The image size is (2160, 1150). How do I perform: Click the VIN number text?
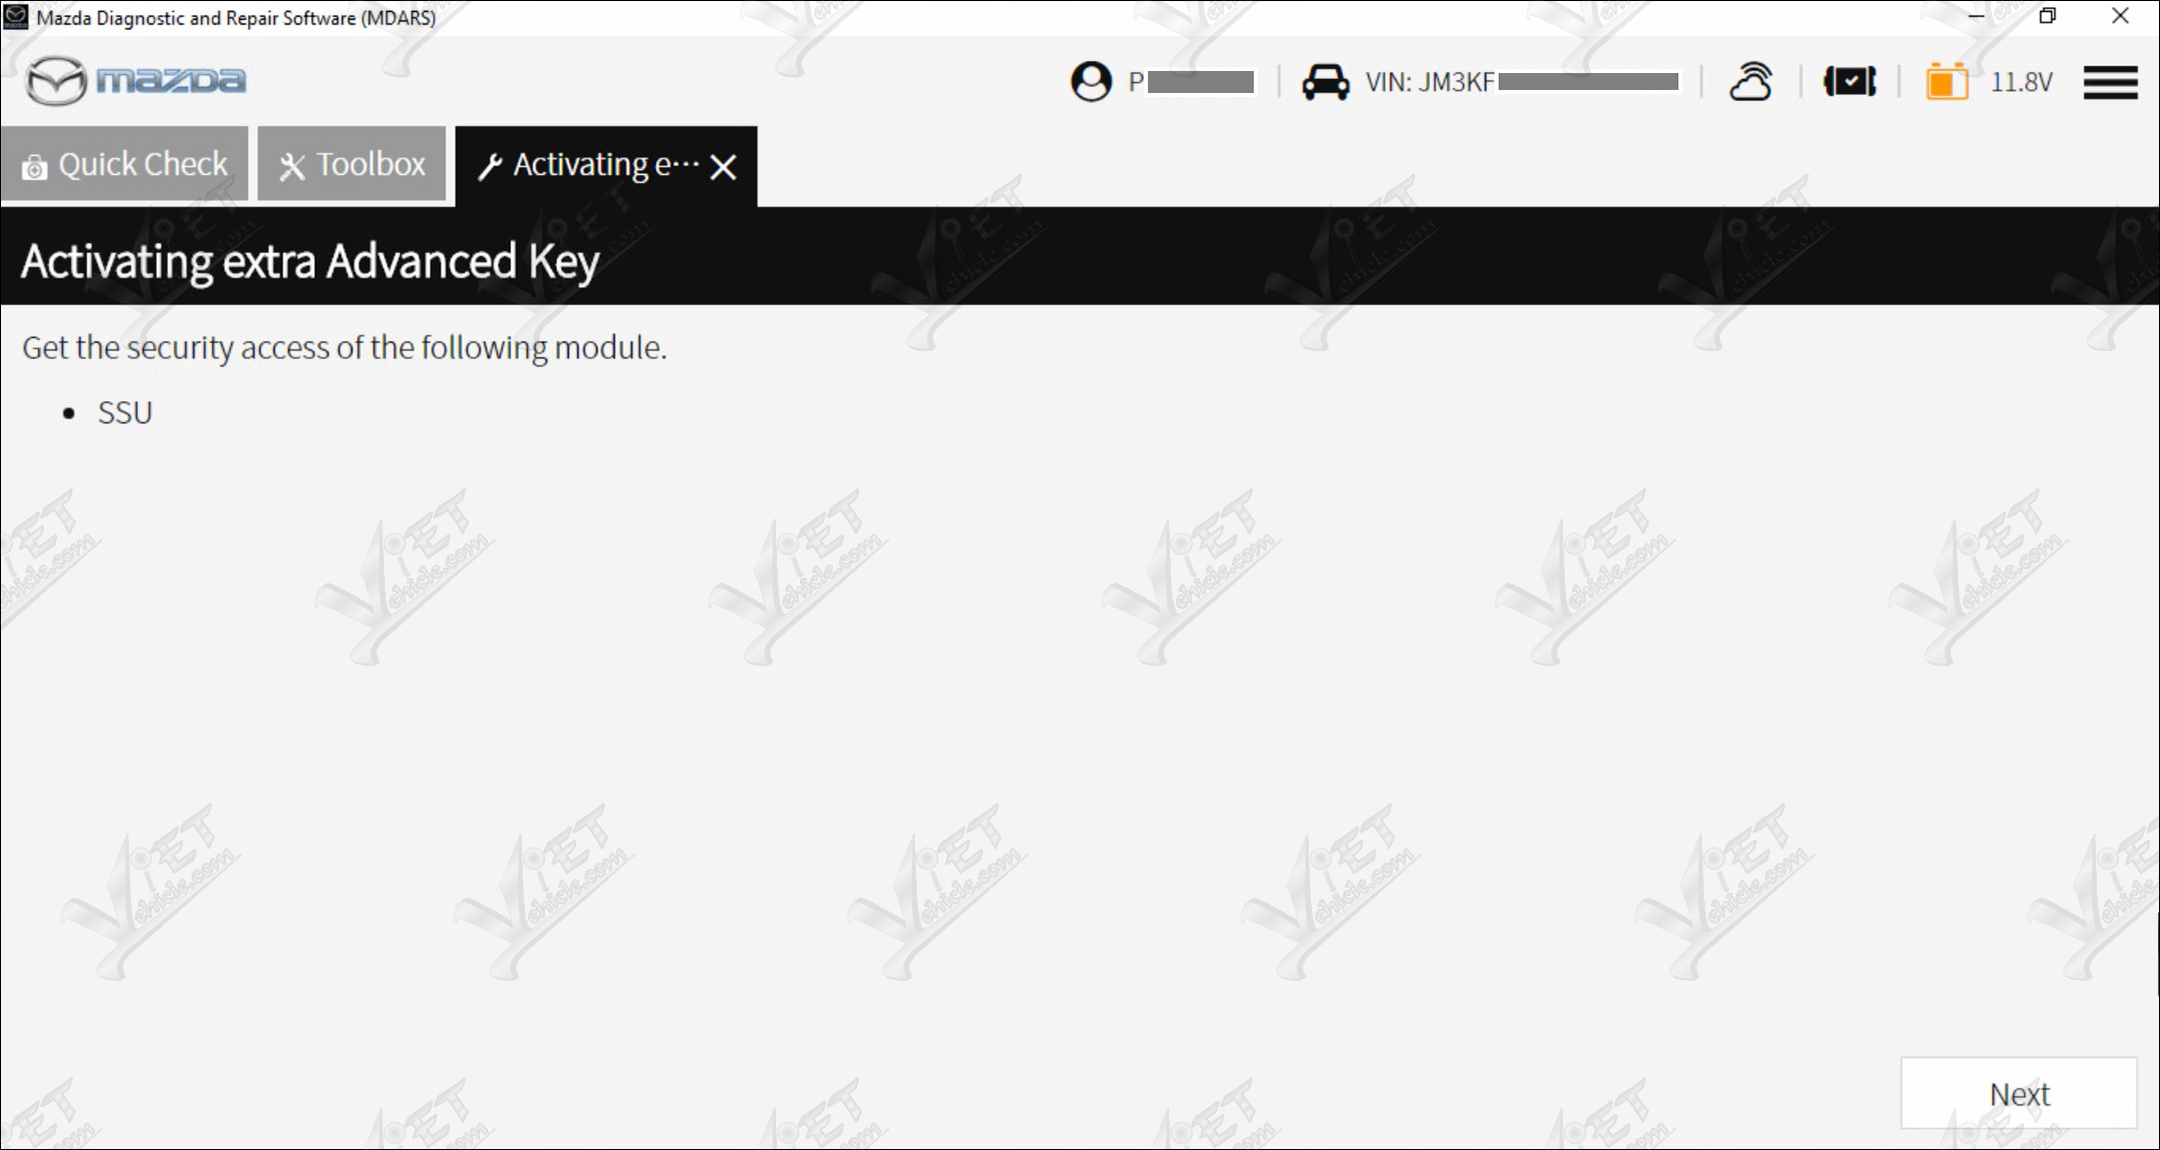pyautogui.click(x=1522, y=82)
